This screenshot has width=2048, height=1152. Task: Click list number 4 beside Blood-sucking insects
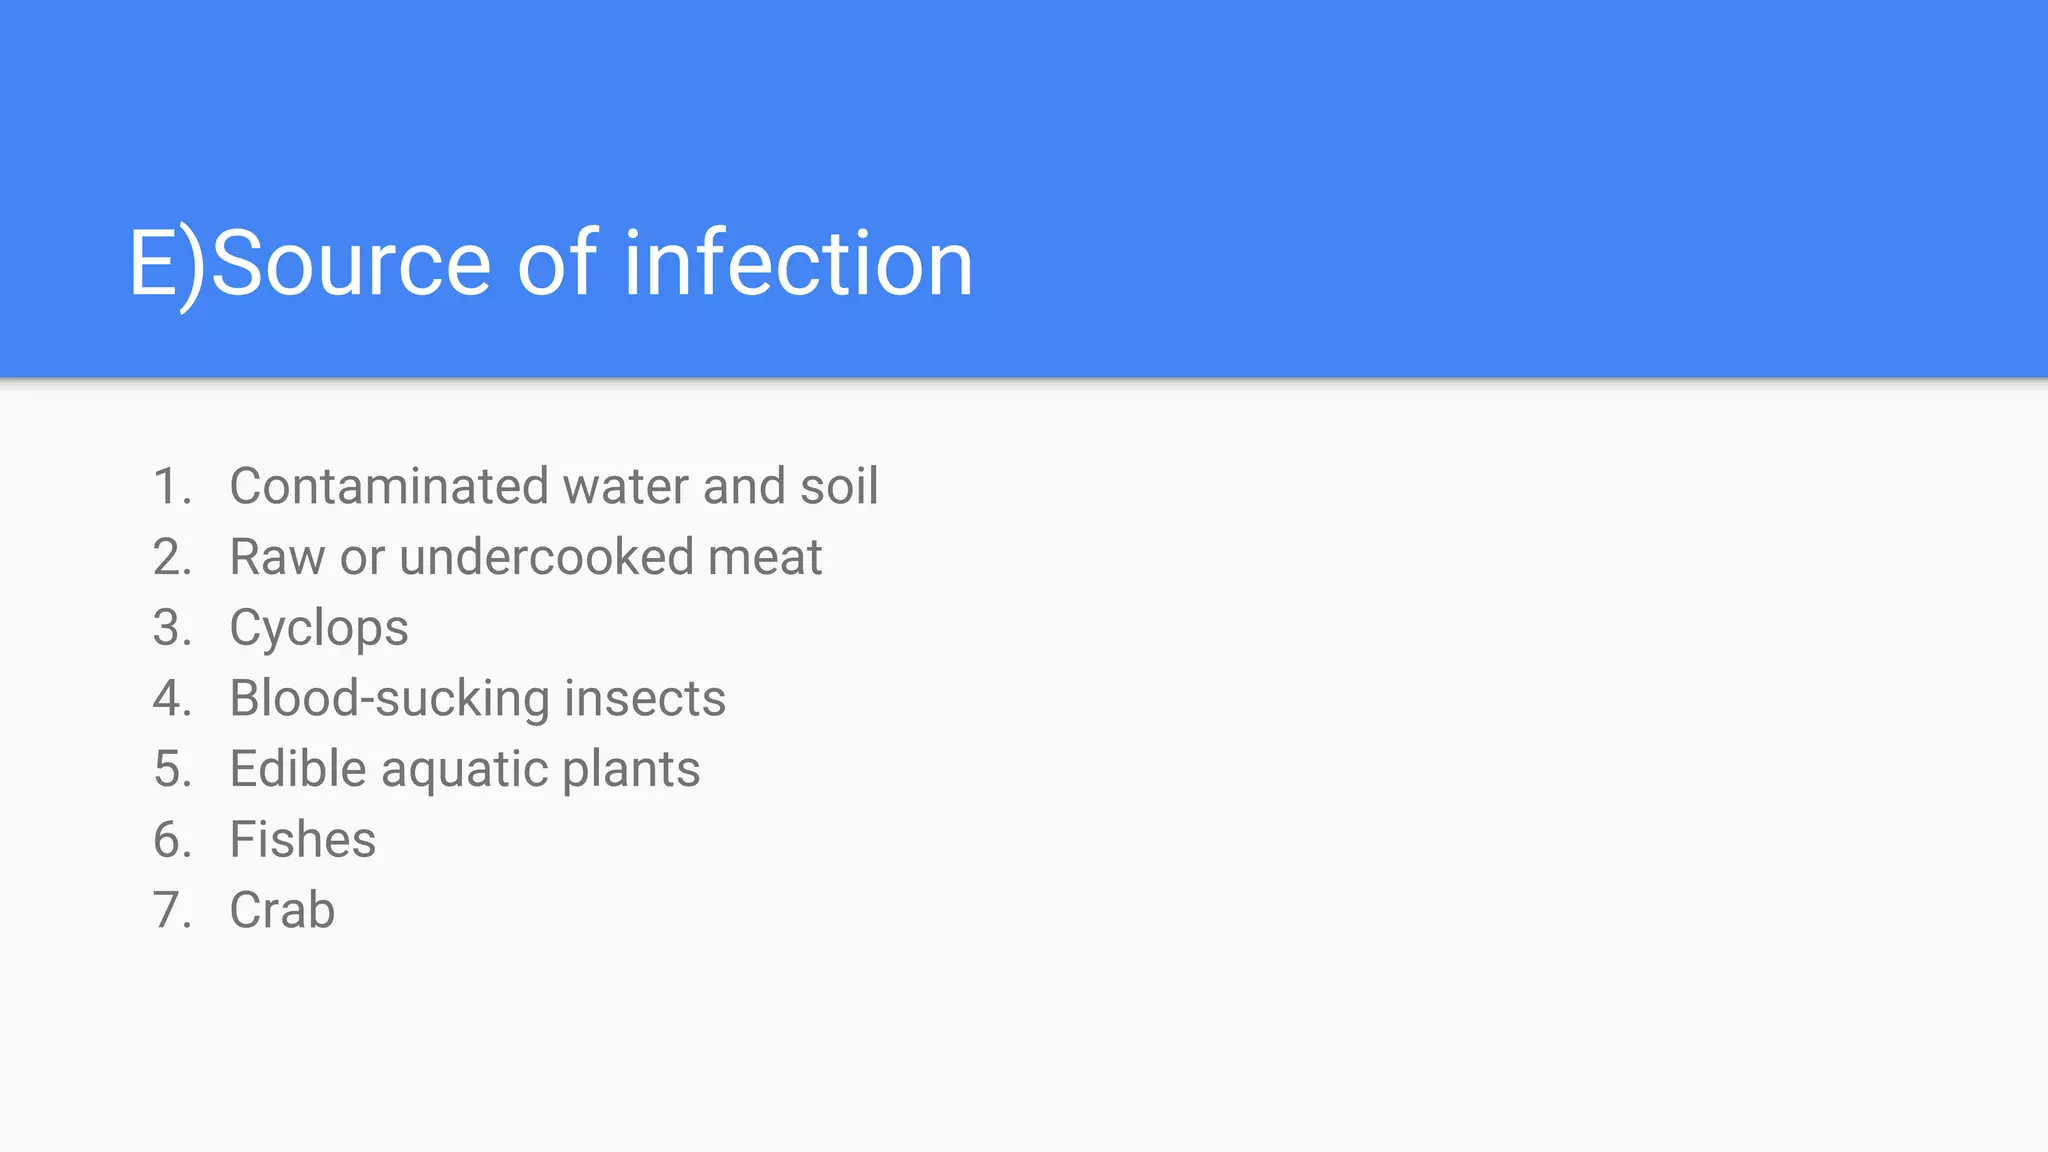(172, 699)
